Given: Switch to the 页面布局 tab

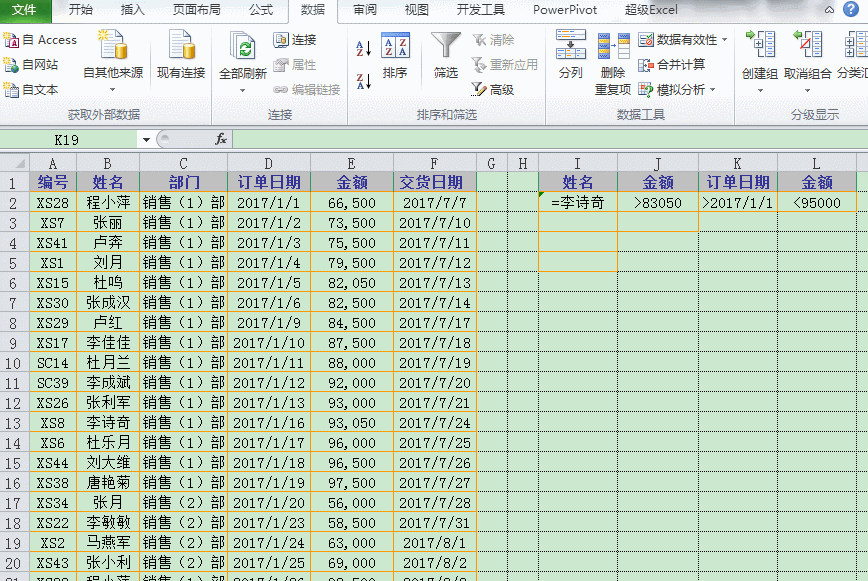Looking at the screenshot, I should click(197, 10).
